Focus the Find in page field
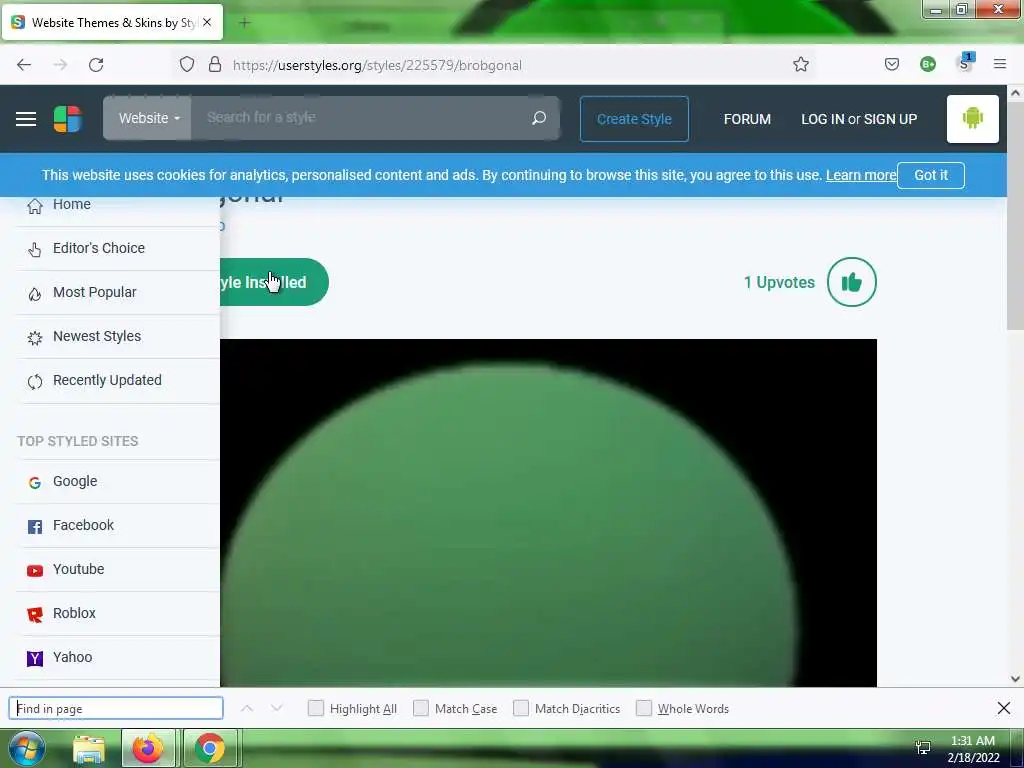This screenshot has width=1024, height=768. tap(116, 709)
